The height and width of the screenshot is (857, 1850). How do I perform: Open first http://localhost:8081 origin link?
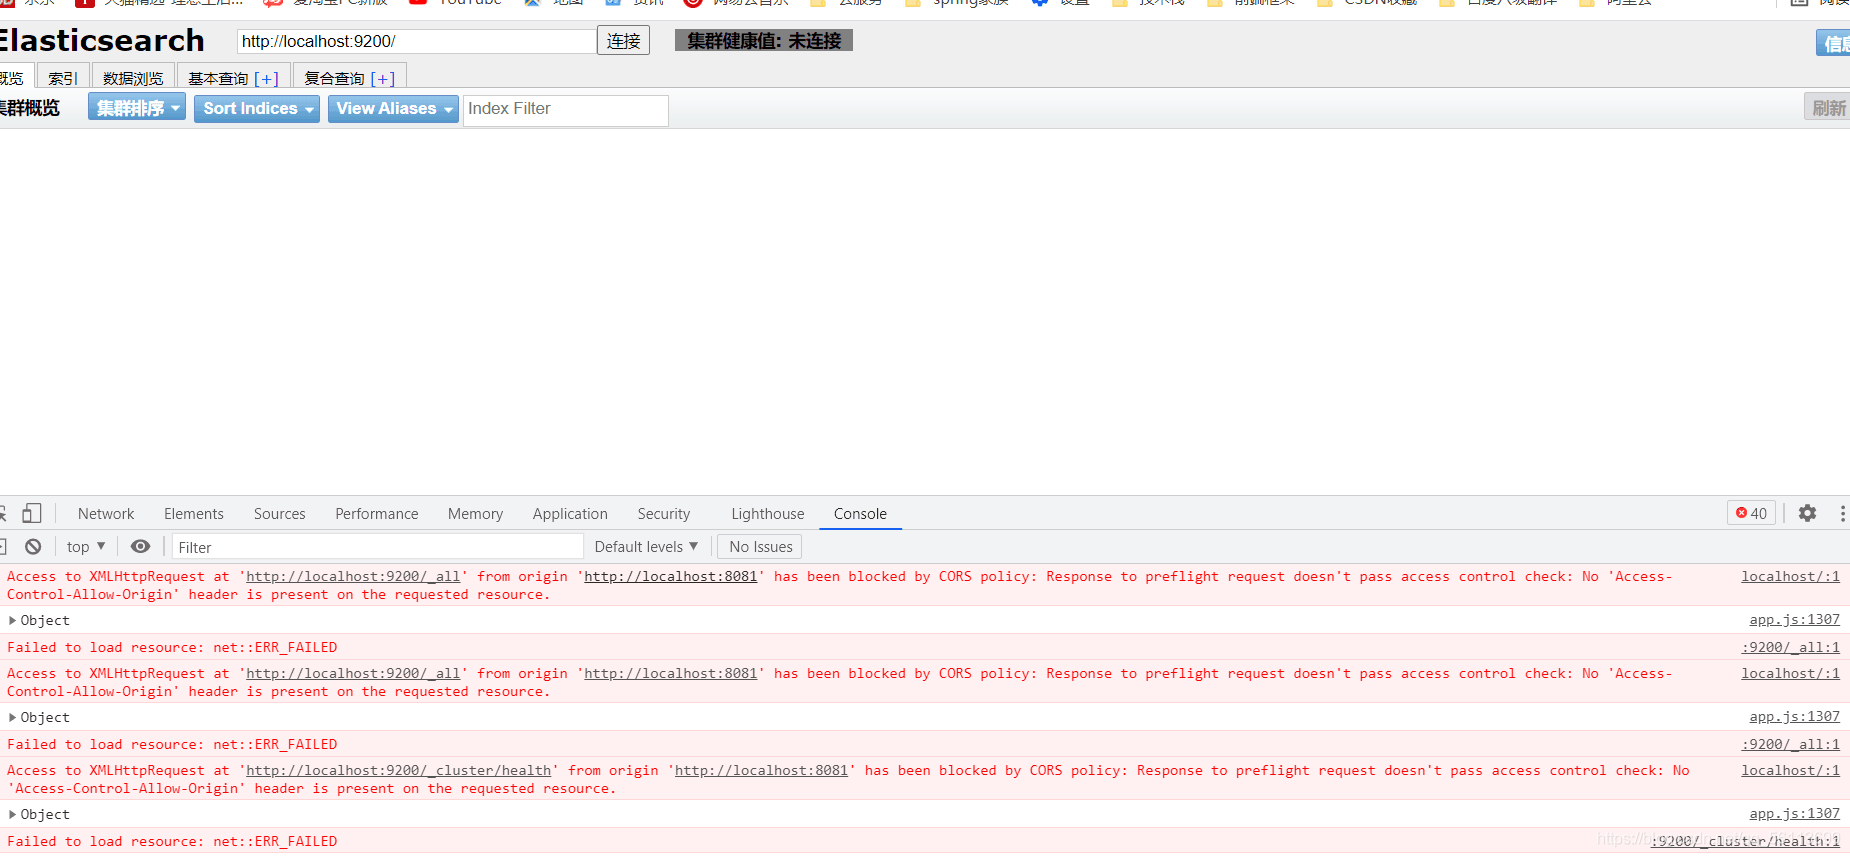[x=671, y=576]
